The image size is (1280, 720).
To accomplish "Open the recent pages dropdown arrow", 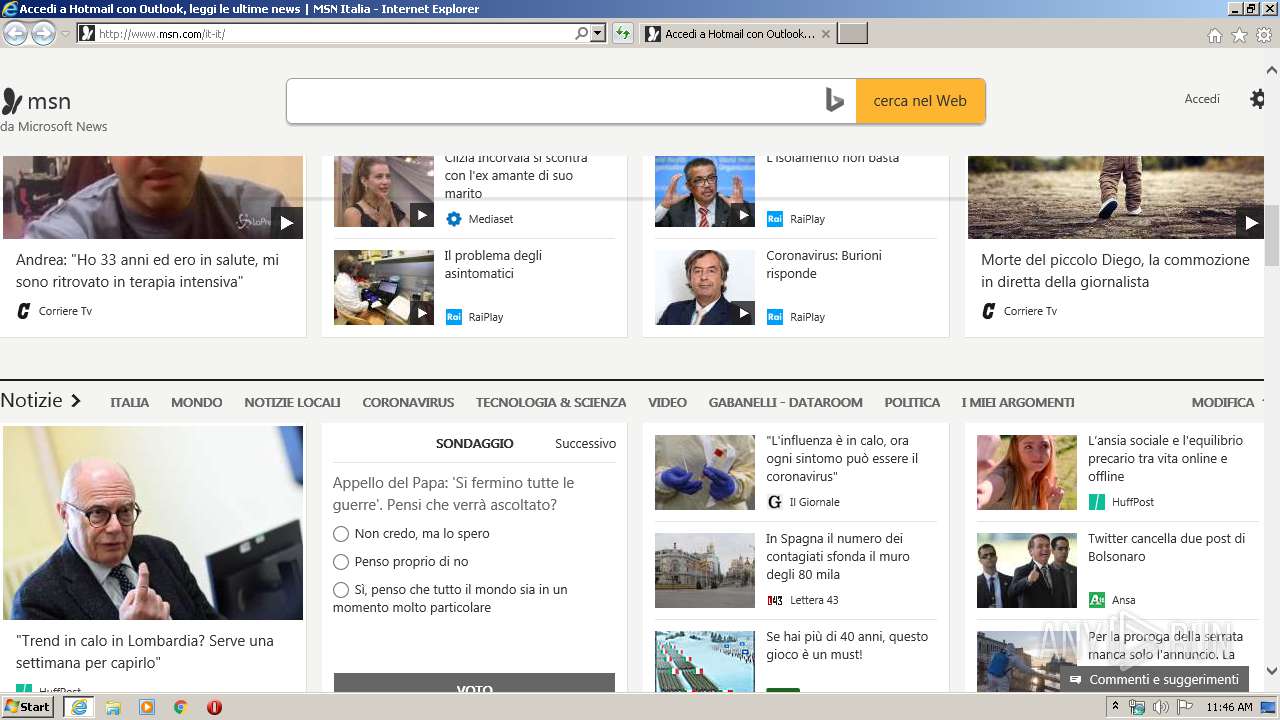I will coord(66,34).
